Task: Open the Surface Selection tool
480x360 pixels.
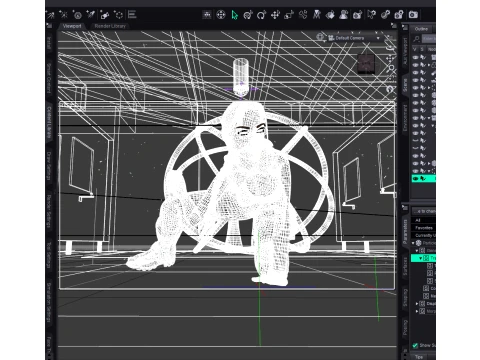Action: pos(330,15)
